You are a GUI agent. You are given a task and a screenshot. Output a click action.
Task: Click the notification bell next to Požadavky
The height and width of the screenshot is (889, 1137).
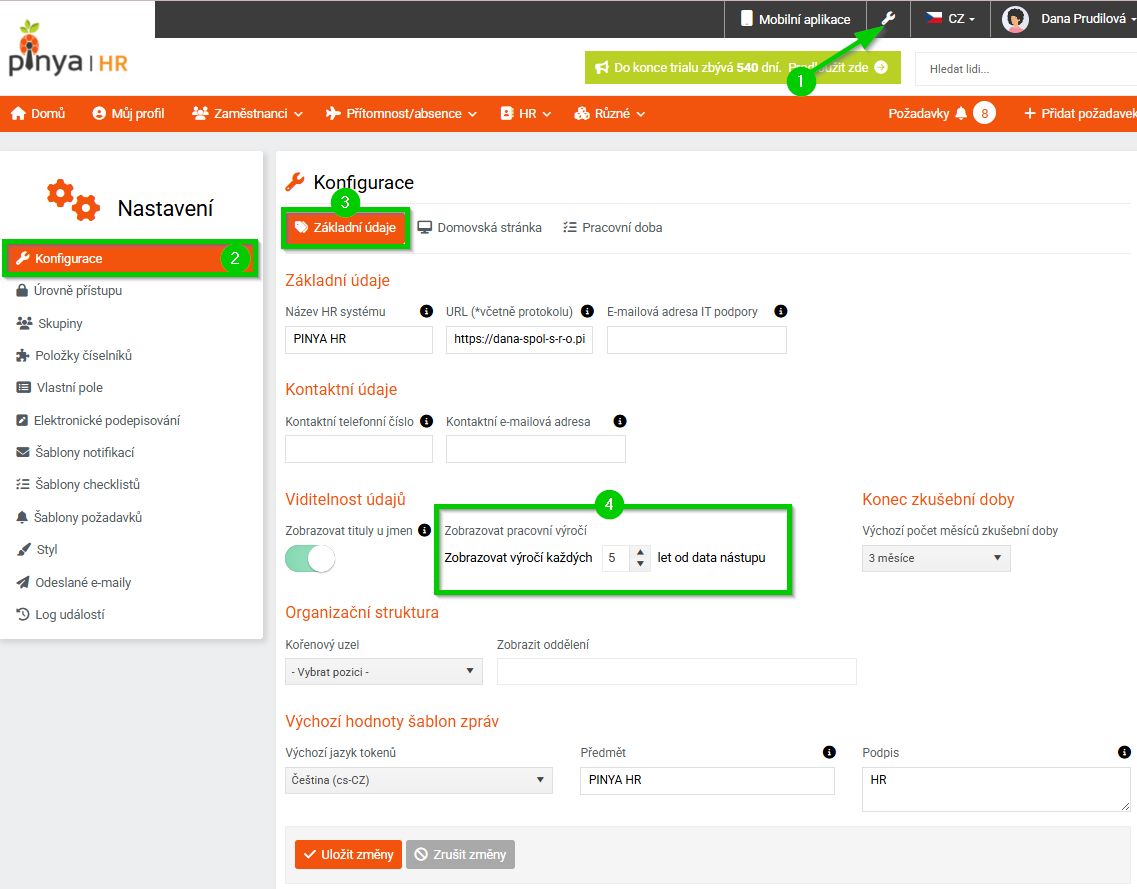point(961,113)
